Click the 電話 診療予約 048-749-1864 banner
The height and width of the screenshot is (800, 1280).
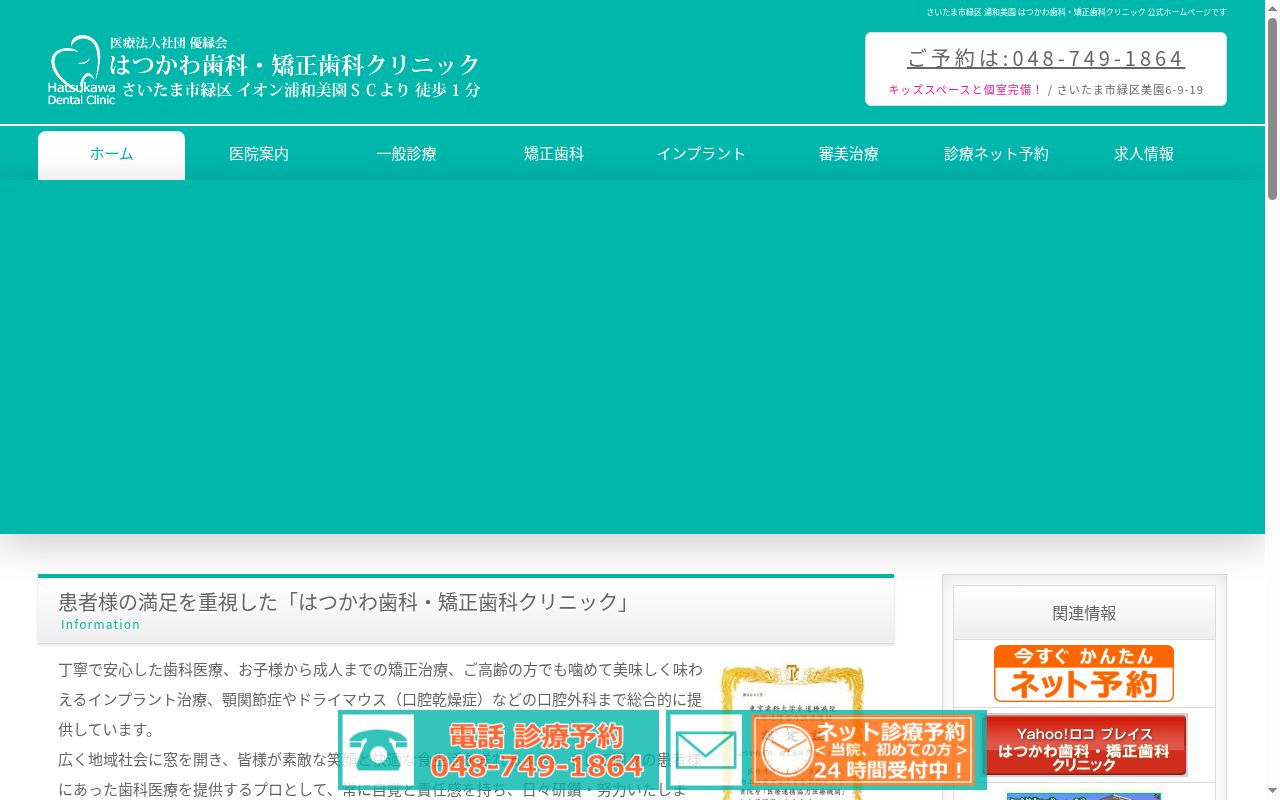click(498, 751)
